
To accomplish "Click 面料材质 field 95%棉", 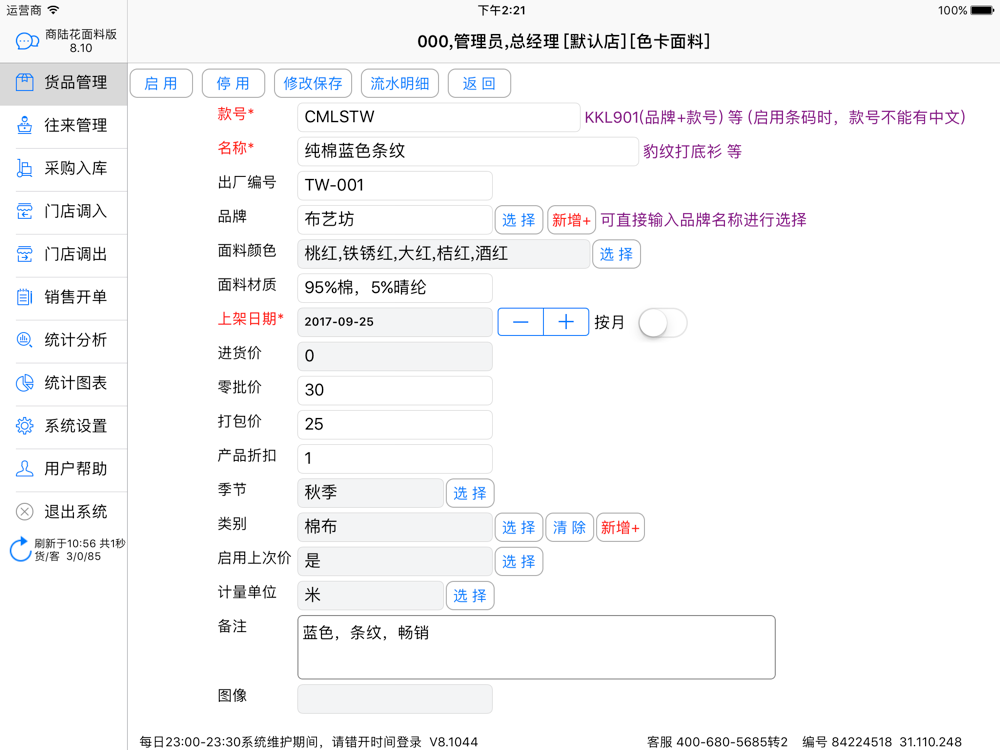I will click(395, 288).
